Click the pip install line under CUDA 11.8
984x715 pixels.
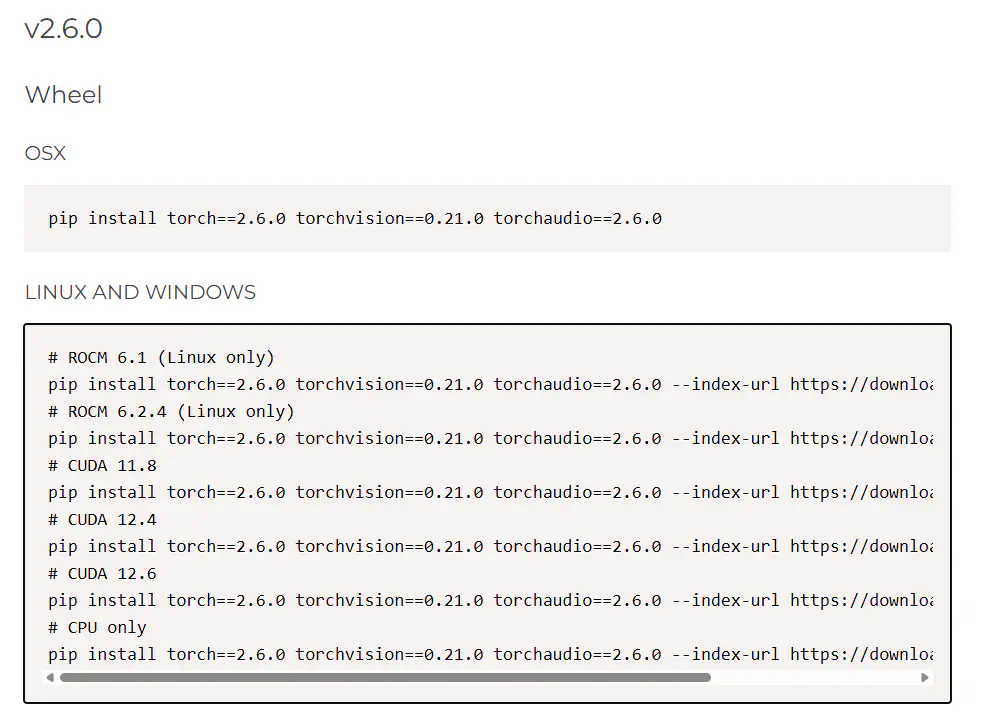coord(490,492)
